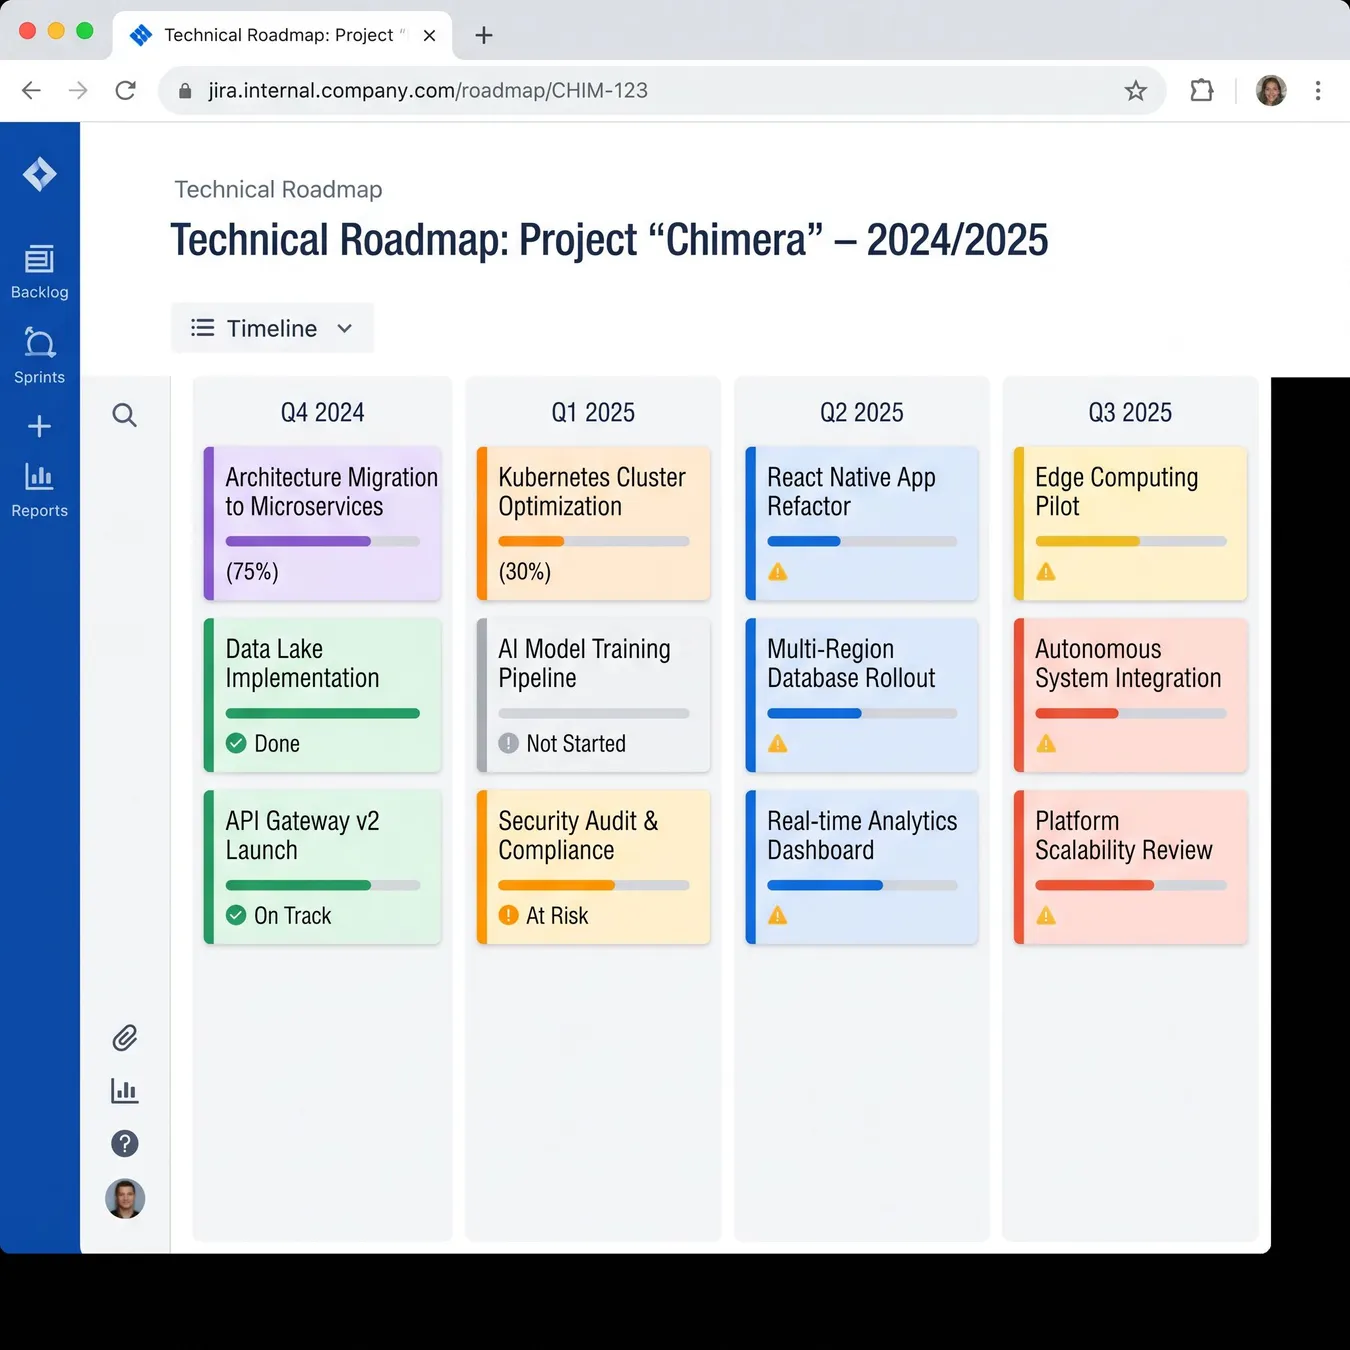
Task: Click the Q4 2024 column header
Action: [x=322, y=412]
